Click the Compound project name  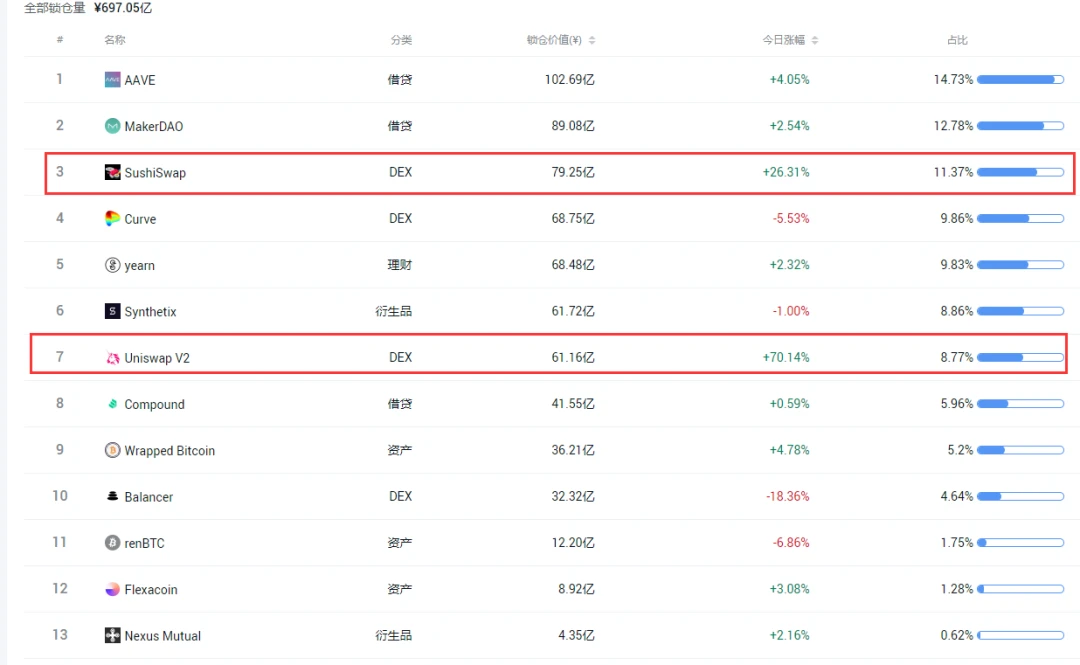click(154, 405)
